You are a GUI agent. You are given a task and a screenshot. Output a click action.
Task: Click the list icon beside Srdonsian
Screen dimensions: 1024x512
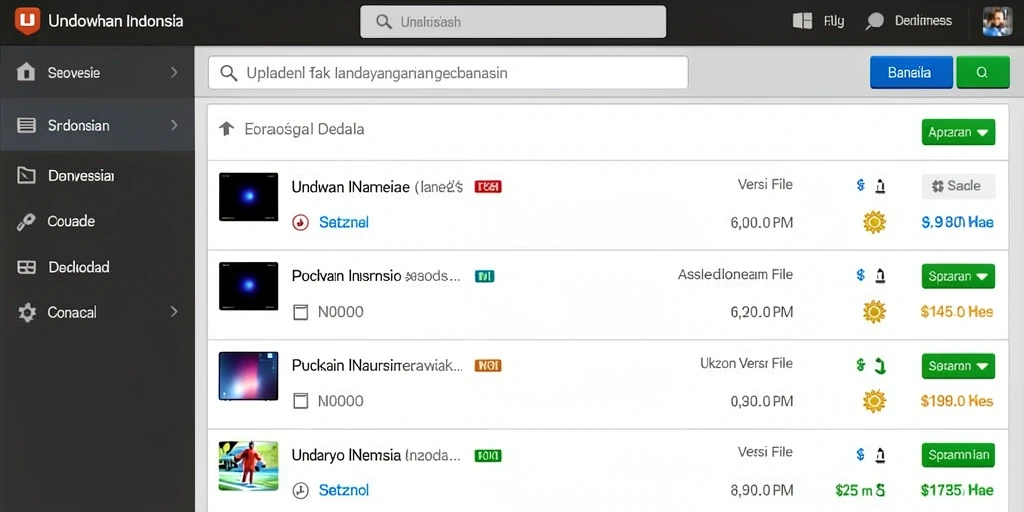coord(26,125)
